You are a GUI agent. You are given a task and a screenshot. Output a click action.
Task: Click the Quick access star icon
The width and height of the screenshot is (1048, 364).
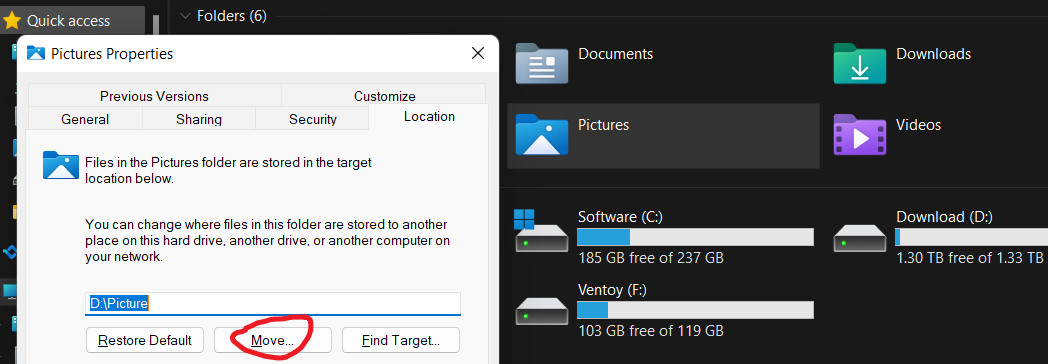[x=11, y=21]
